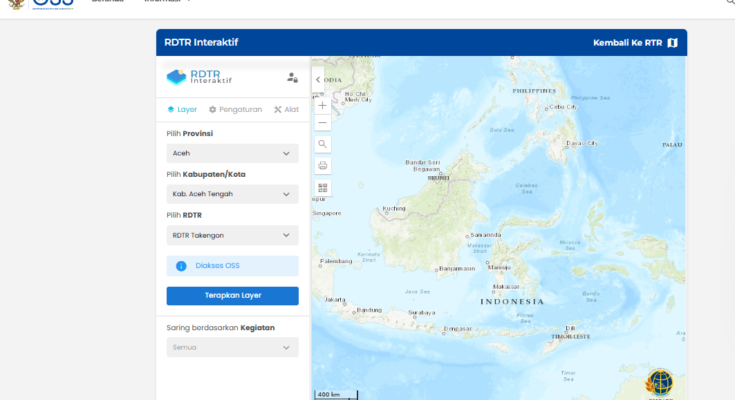Switch to the Layer tab
The height and width of the screenshot is (400, 735).
[182, 109]
